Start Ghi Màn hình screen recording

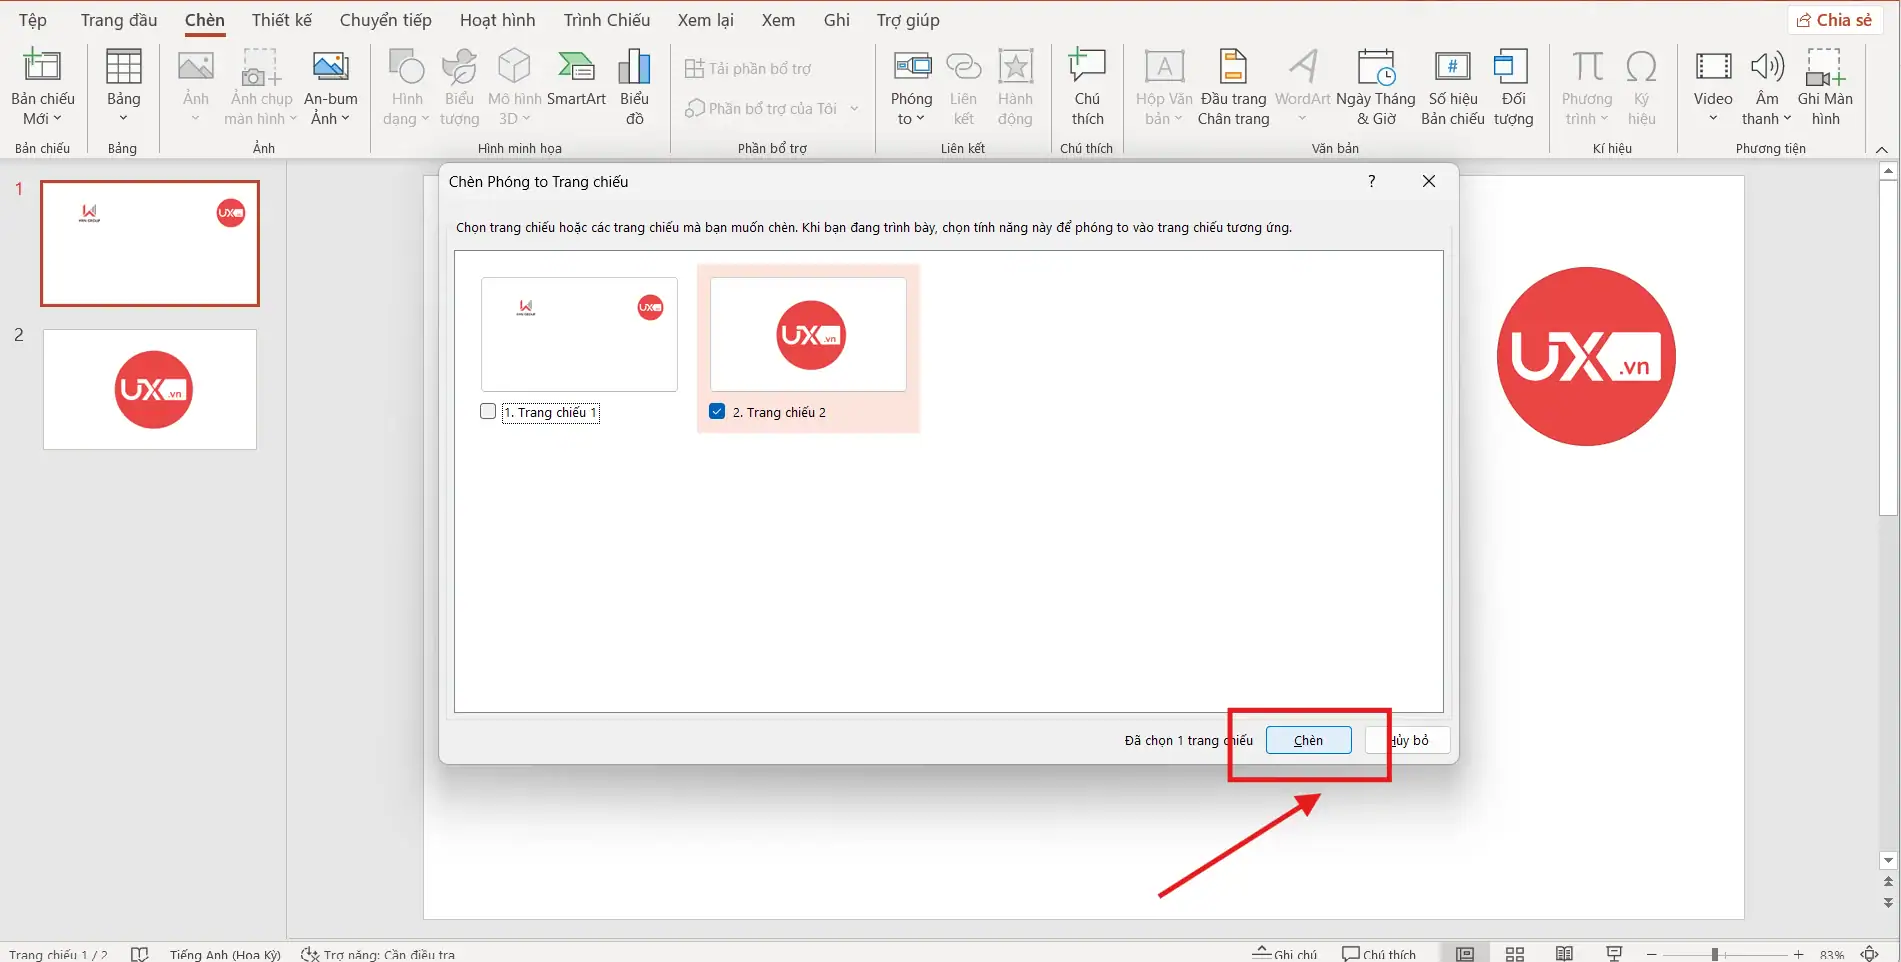(x=1827, y=85)
